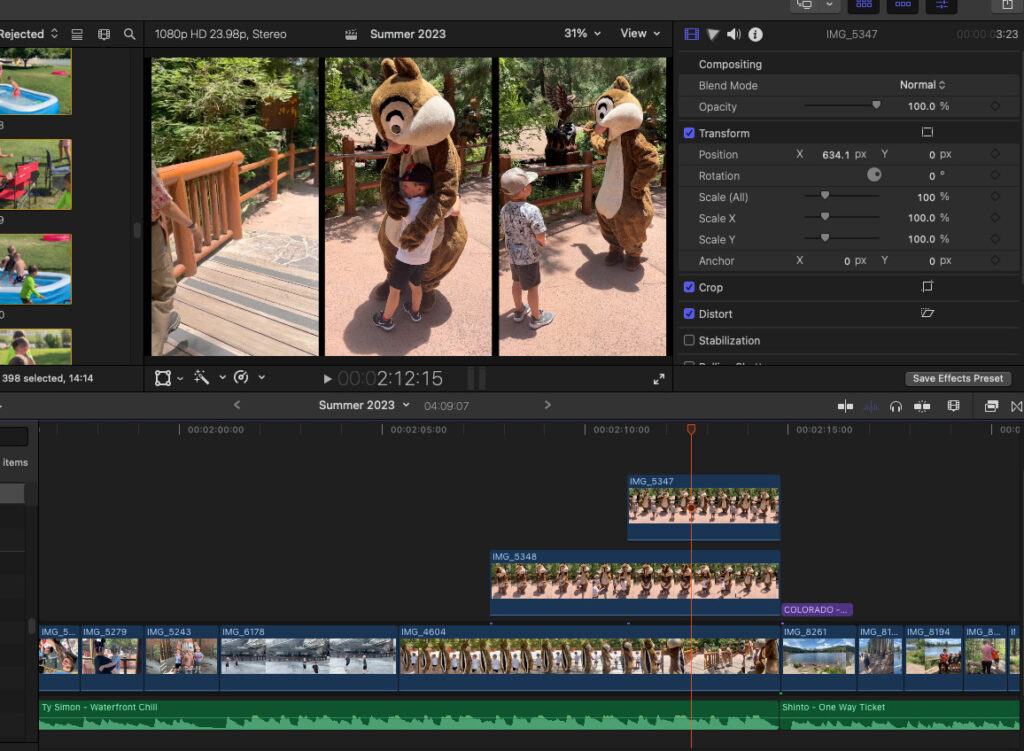
Task: Add keyframe for Rotation parameter
Action: [x=995, y=175]
